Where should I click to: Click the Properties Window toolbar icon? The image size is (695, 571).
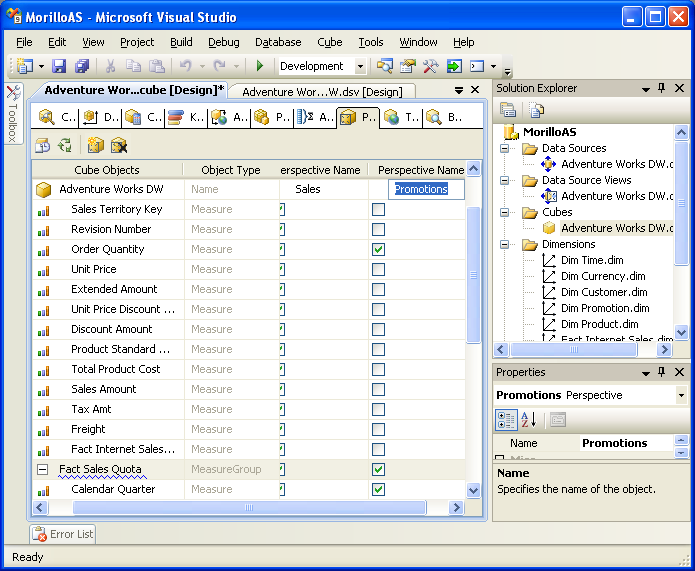pos(407,66)
